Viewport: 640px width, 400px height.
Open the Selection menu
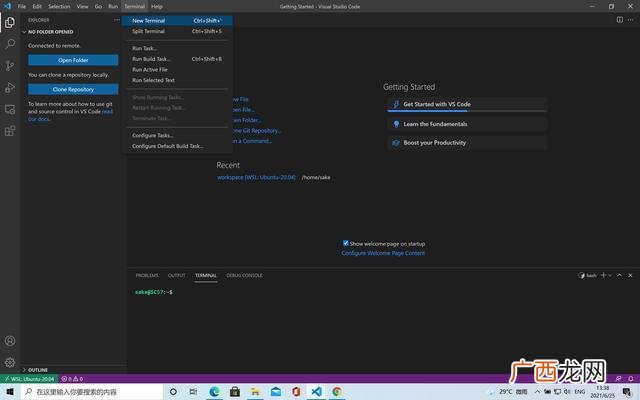click(x=59, y=7)
